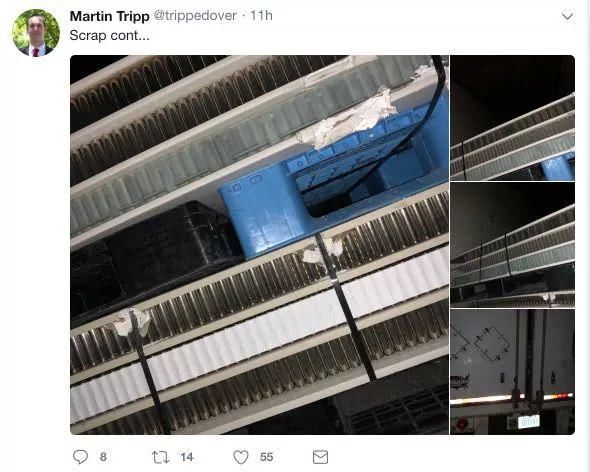590x472 pixels.
Task: Click the retweet count number 14
Action: coord(187,457)
